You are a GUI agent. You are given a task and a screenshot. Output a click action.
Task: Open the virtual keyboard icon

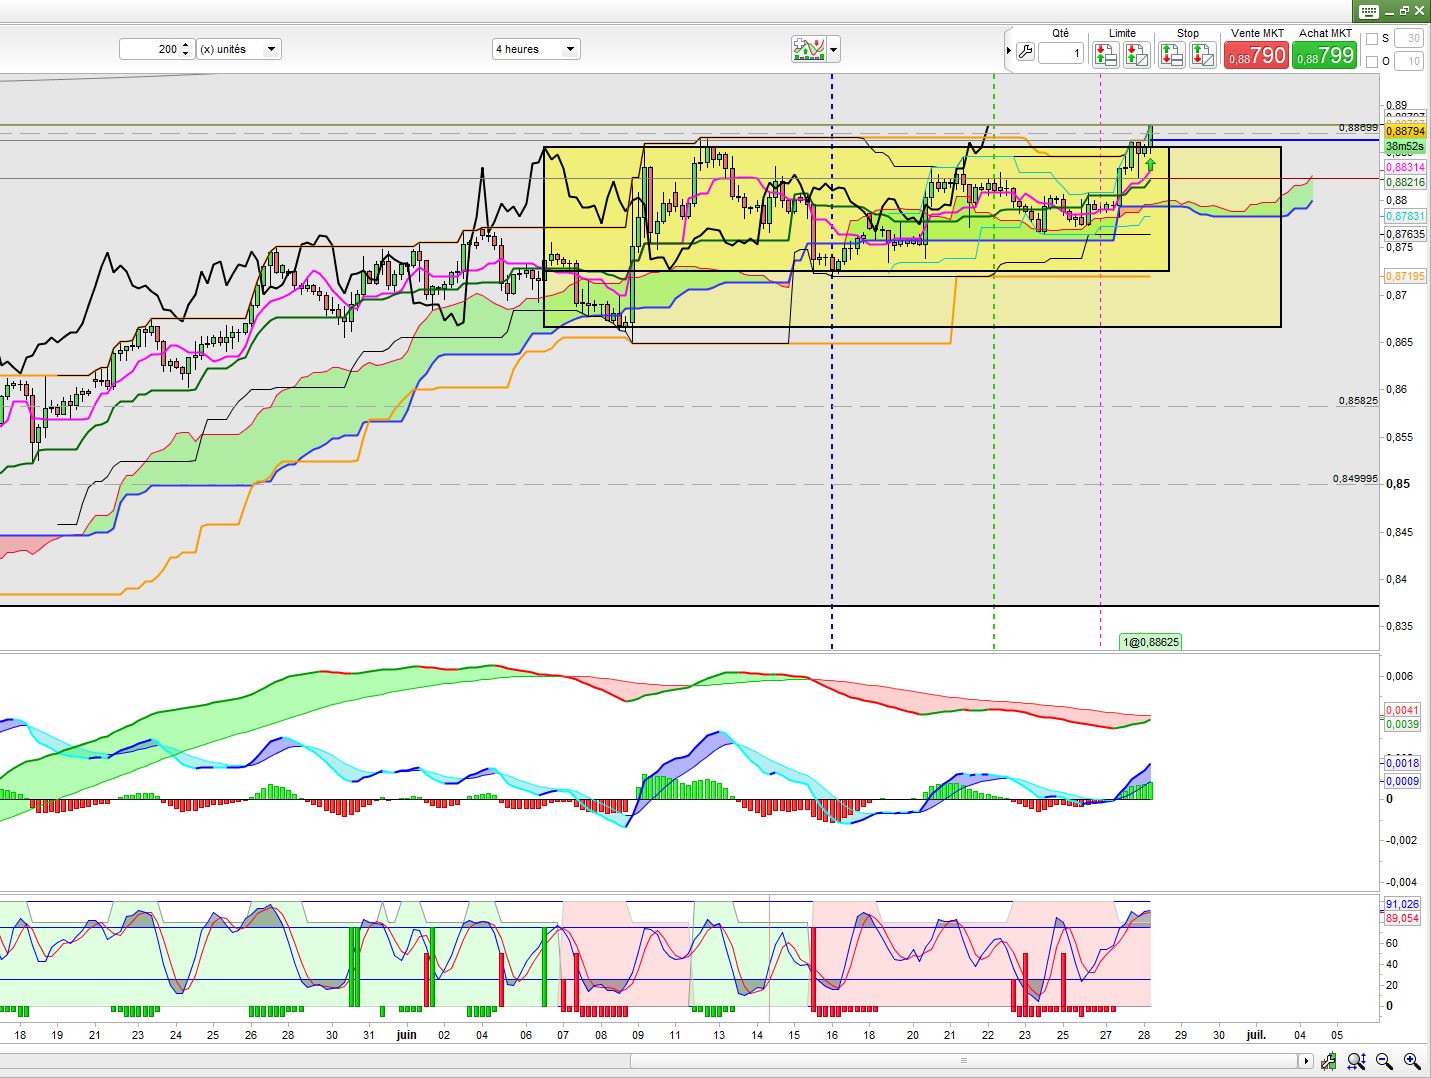[x=1368, y=11]
